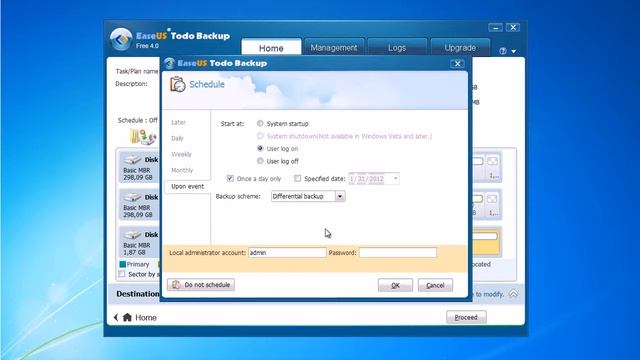Confirm the schedule with OK

395,285
